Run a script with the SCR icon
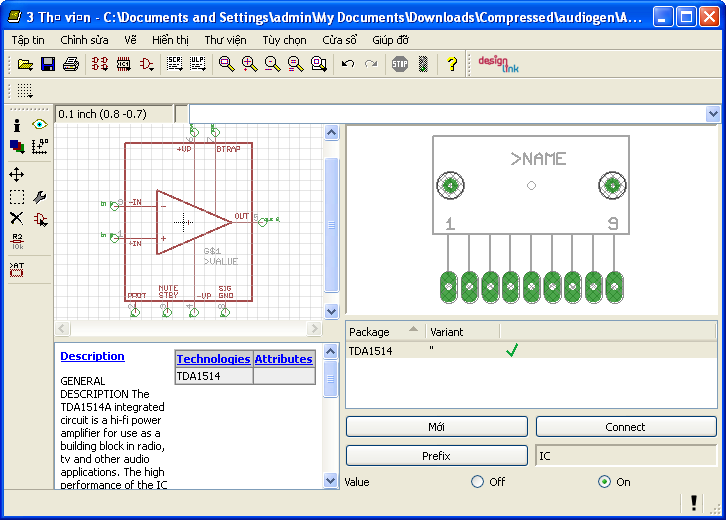Image resolution: width=726 pixels, height=520 pixels. (174, 64)
